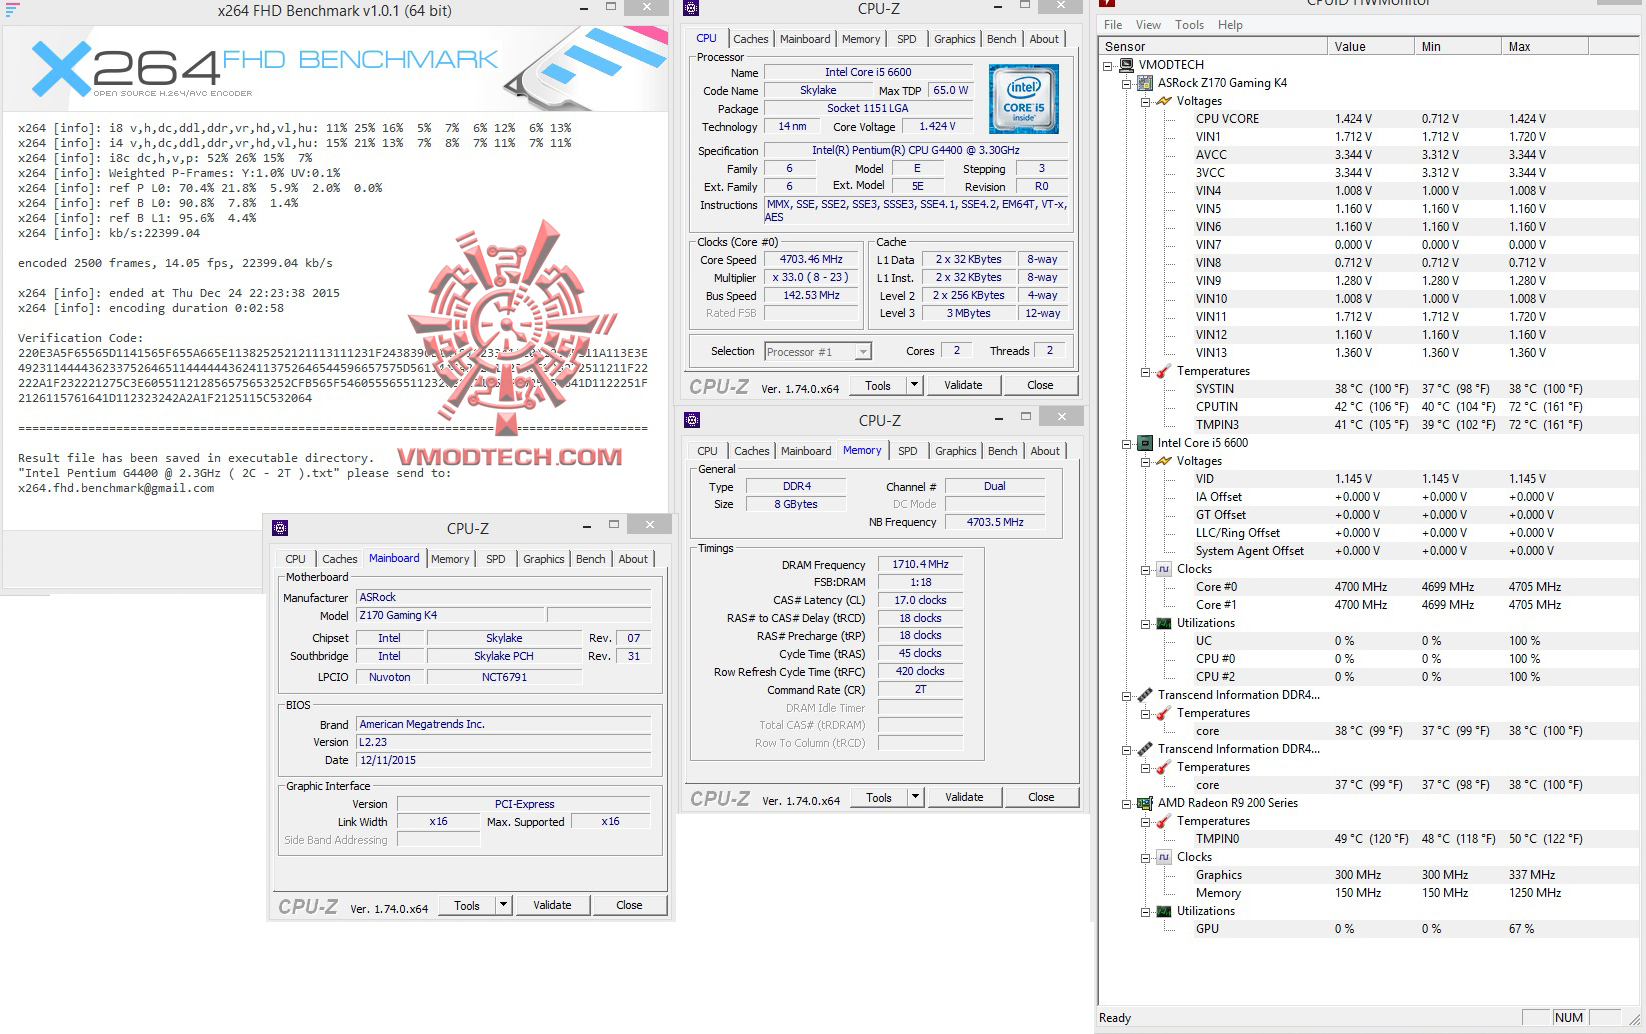Open the Help menu in HWMonitor
The width and height of the screenshot is (1646, 1034).
pos(1230,25)
